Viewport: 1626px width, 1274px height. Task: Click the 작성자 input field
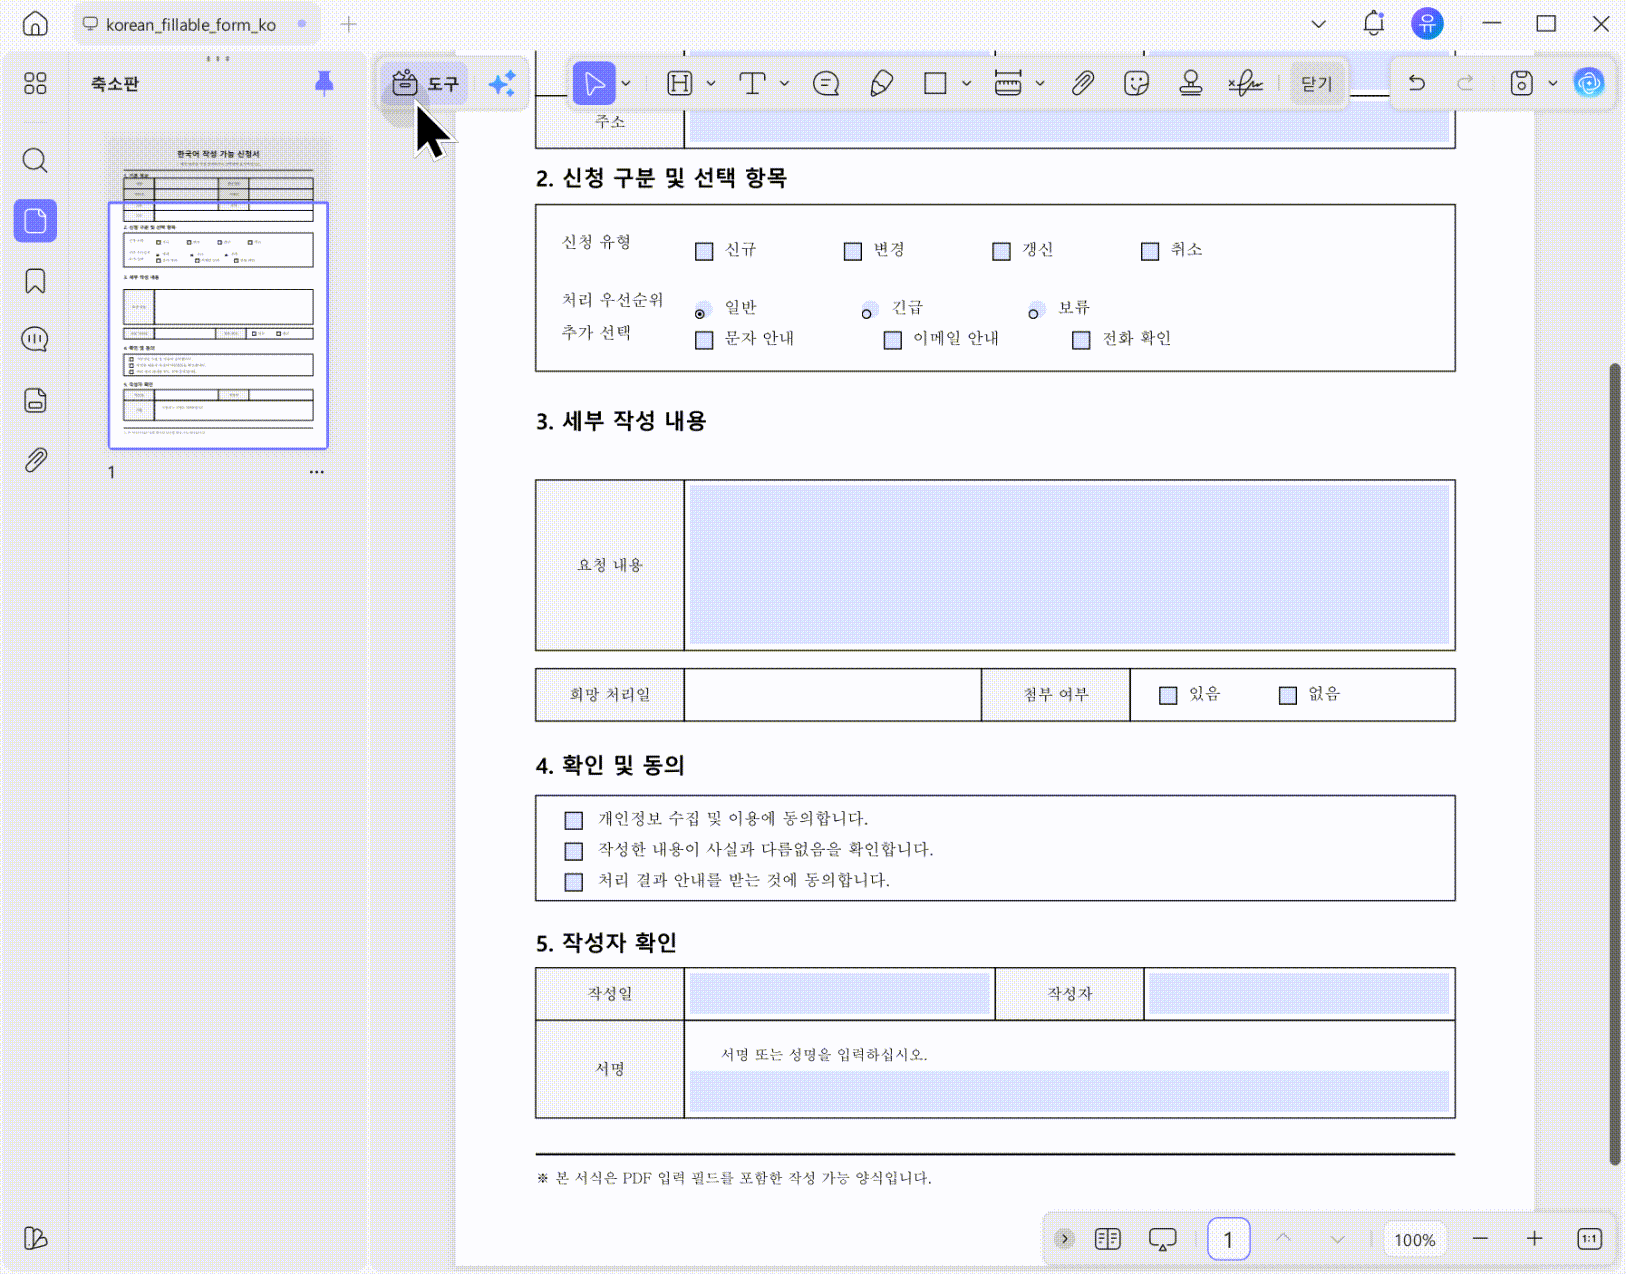(1299, 994)
